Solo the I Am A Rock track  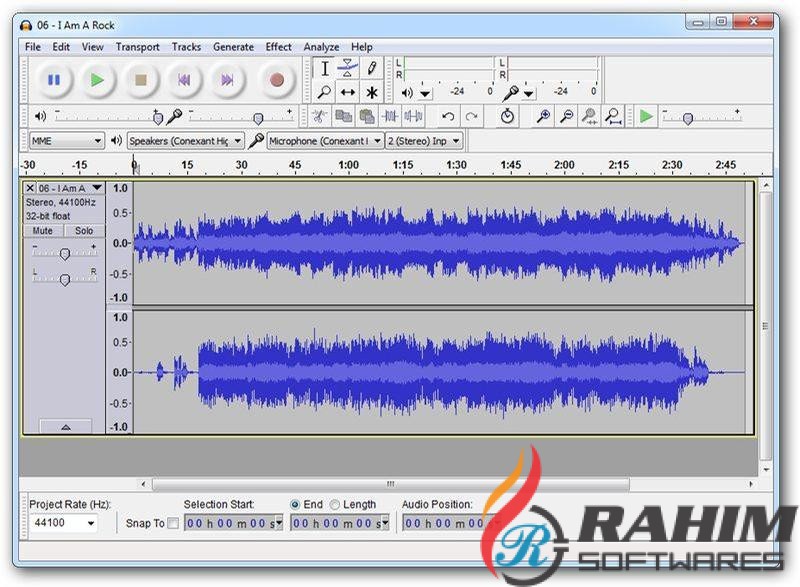[x=84, y=231]
